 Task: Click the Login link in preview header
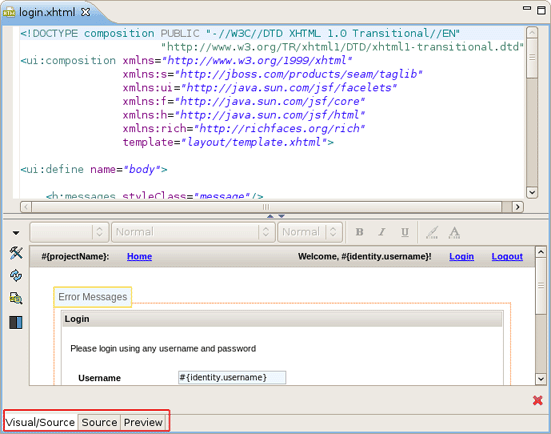pos(461,256)
